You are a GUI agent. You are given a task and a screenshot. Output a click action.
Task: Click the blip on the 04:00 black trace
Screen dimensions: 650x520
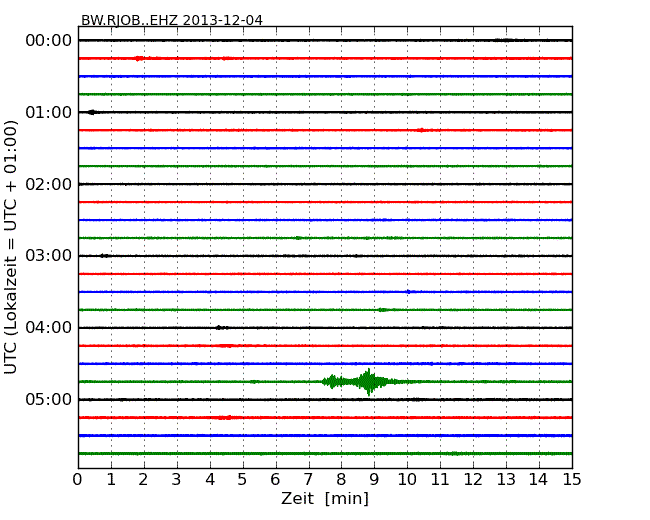tap(222, 328)
